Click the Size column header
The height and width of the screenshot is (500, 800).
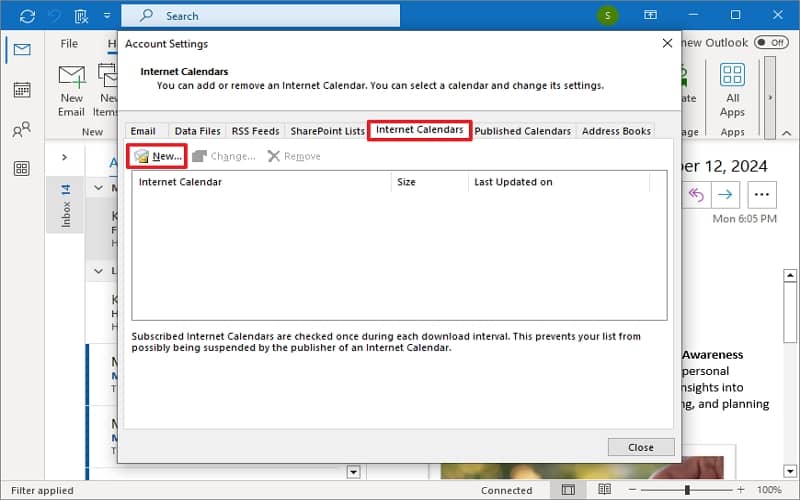click(x=430, y=182)
